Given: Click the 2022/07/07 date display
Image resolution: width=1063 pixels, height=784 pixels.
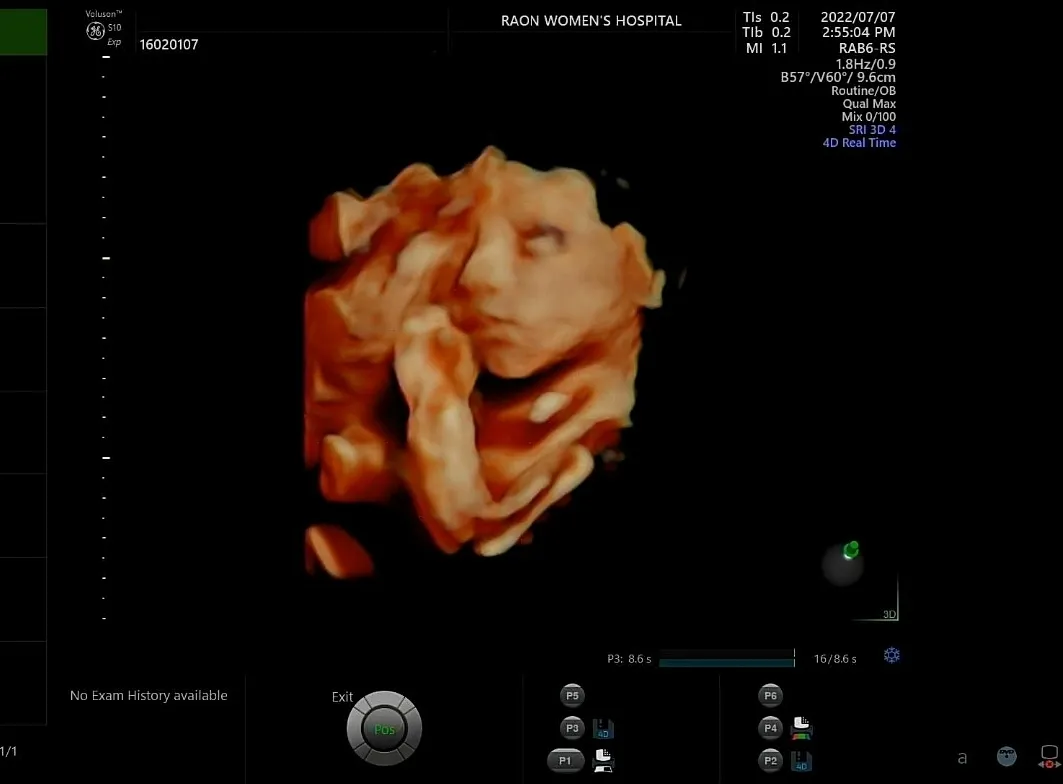Looking at the screenshot, I should 858,17.
